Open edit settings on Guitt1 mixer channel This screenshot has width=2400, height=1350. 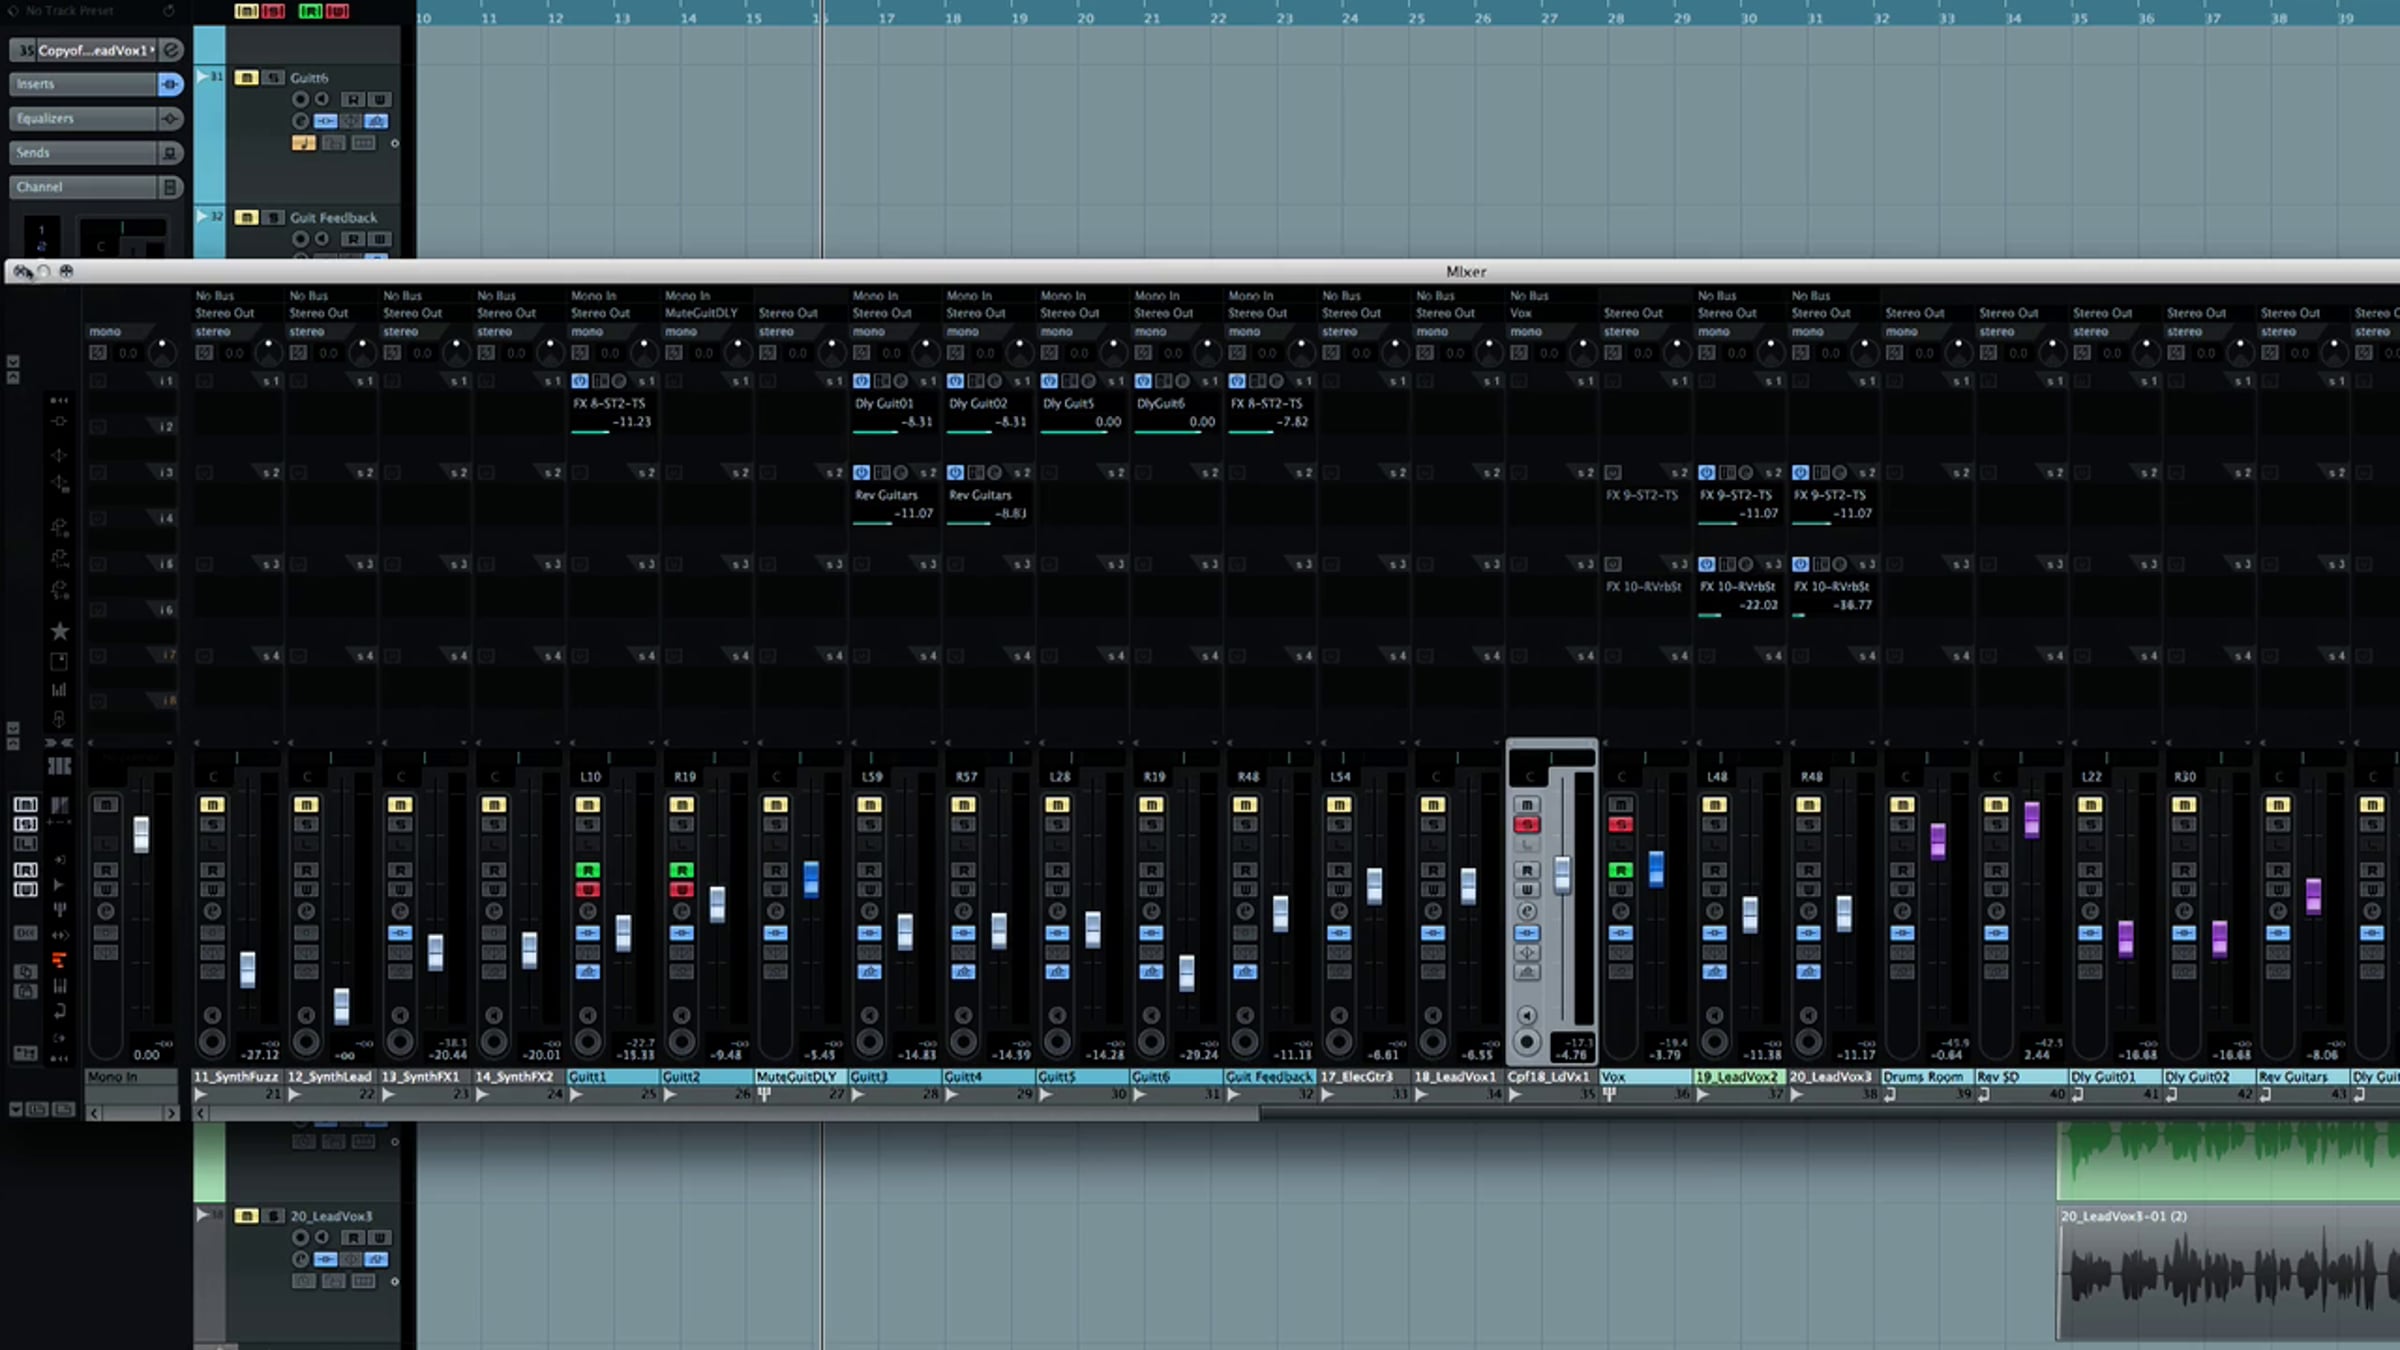(588, 911)
